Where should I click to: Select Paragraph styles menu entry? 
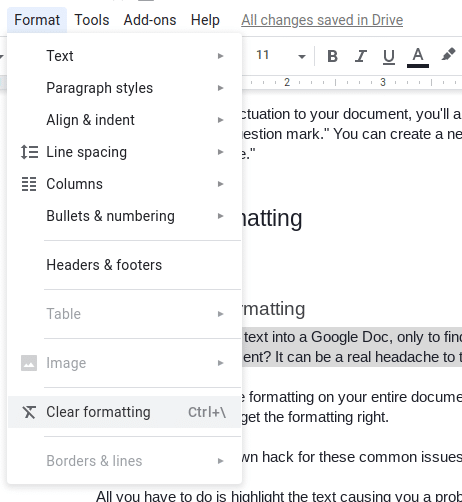click(124, 88)
